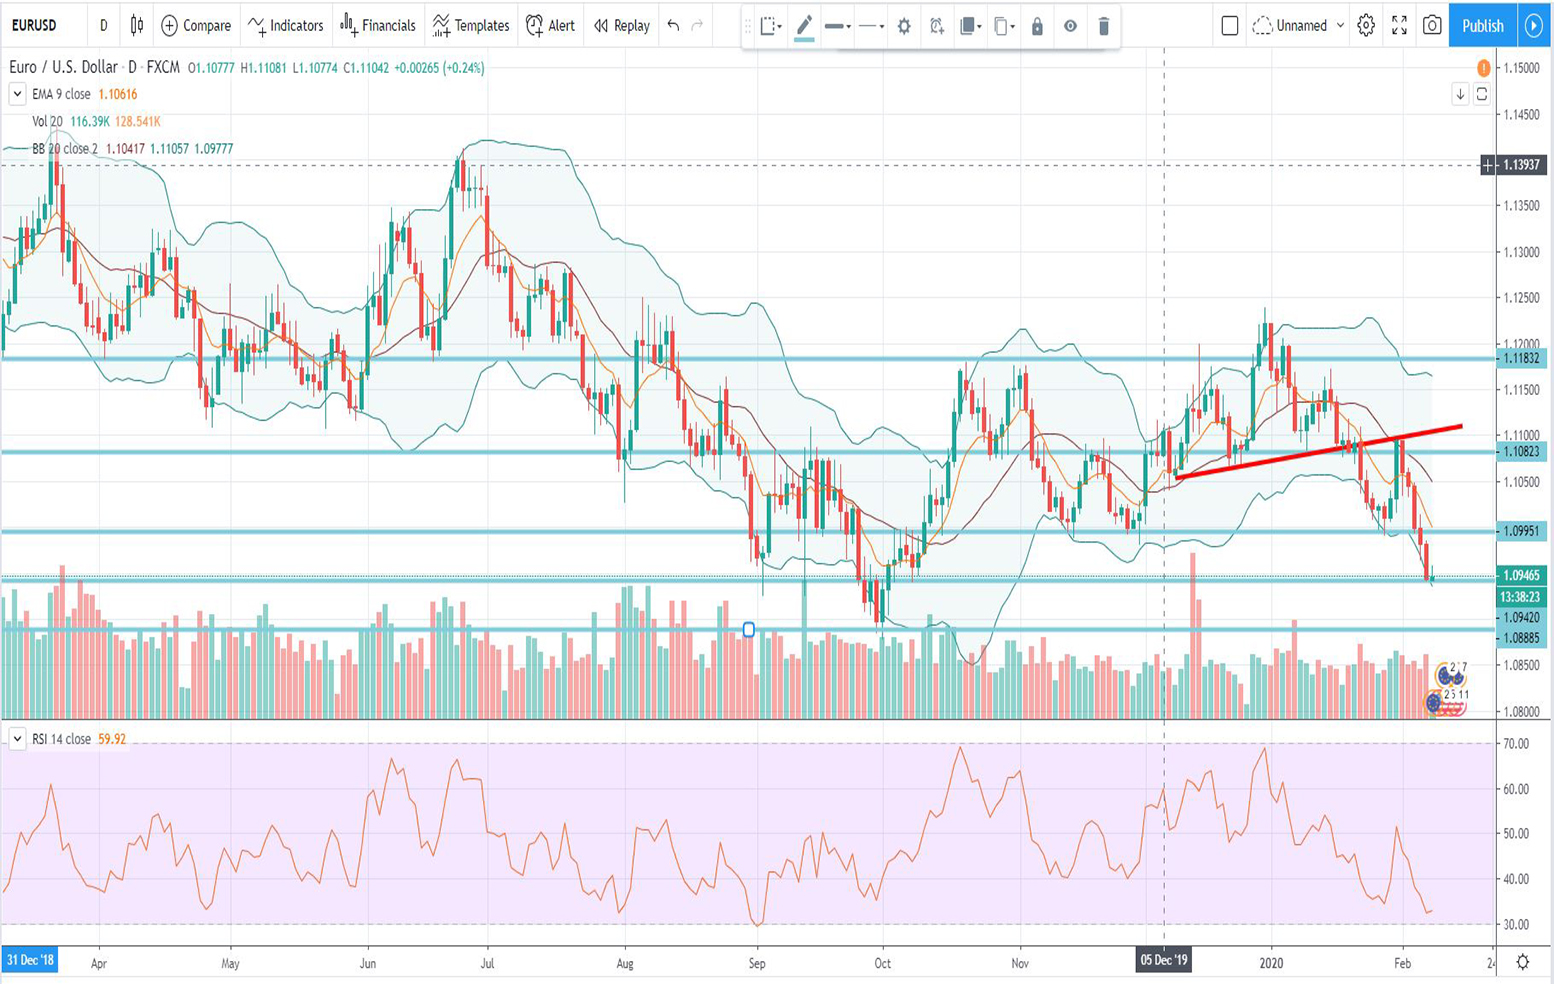Open chart properties gear icon
Viewport: 1554px width, 984px height.
pos(1366,26)
